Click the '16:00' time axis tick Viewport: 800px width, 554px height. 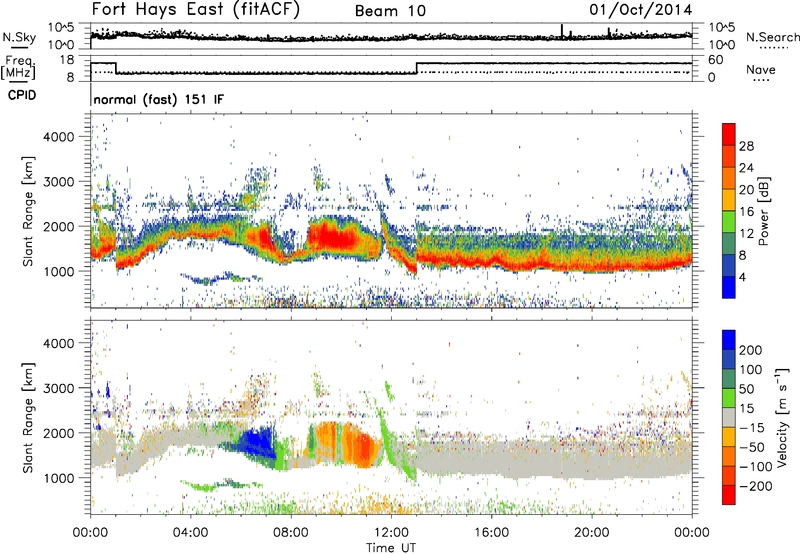click(x=491, y=532)
